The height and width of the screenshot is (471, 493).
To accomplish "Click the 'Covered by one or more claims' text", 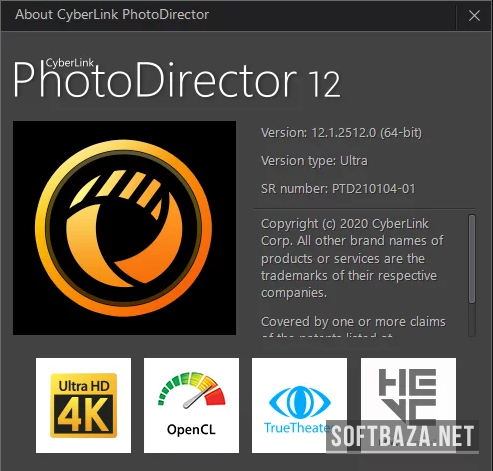I will tap(353, 322).
